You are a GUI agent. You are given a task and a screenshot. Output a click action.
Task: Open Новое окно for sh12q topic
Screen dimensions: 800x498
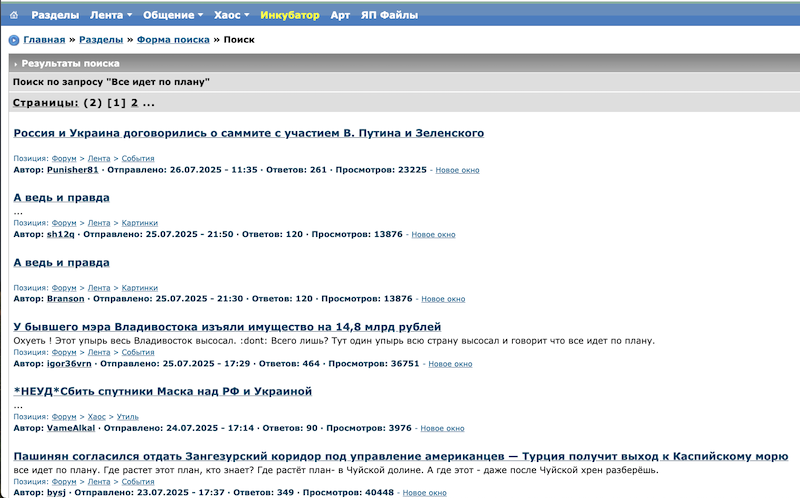[433, 235]
